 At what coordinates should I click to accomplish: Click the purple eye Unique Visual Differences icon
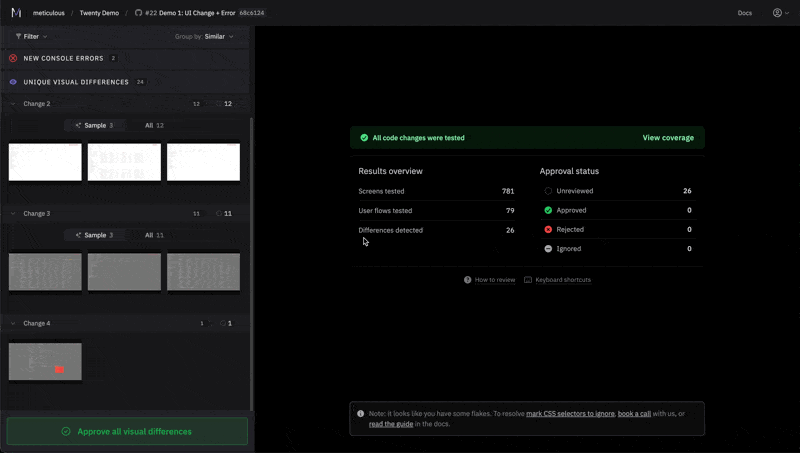(x=13, y=82)
